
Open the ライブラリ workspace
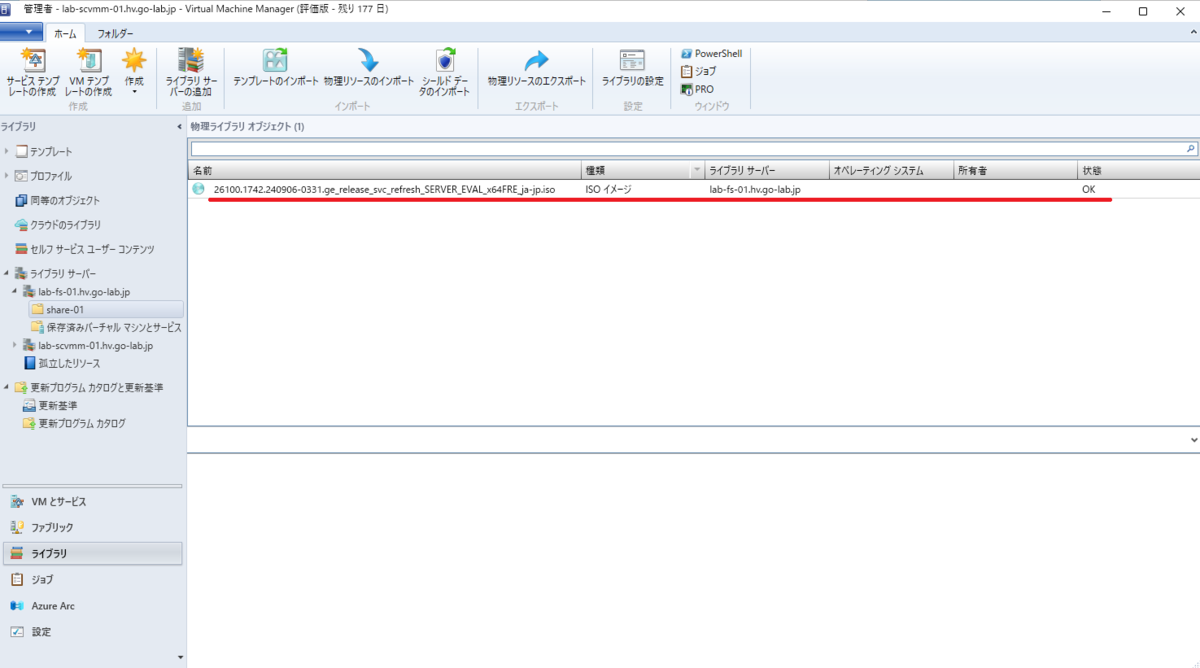91,553
